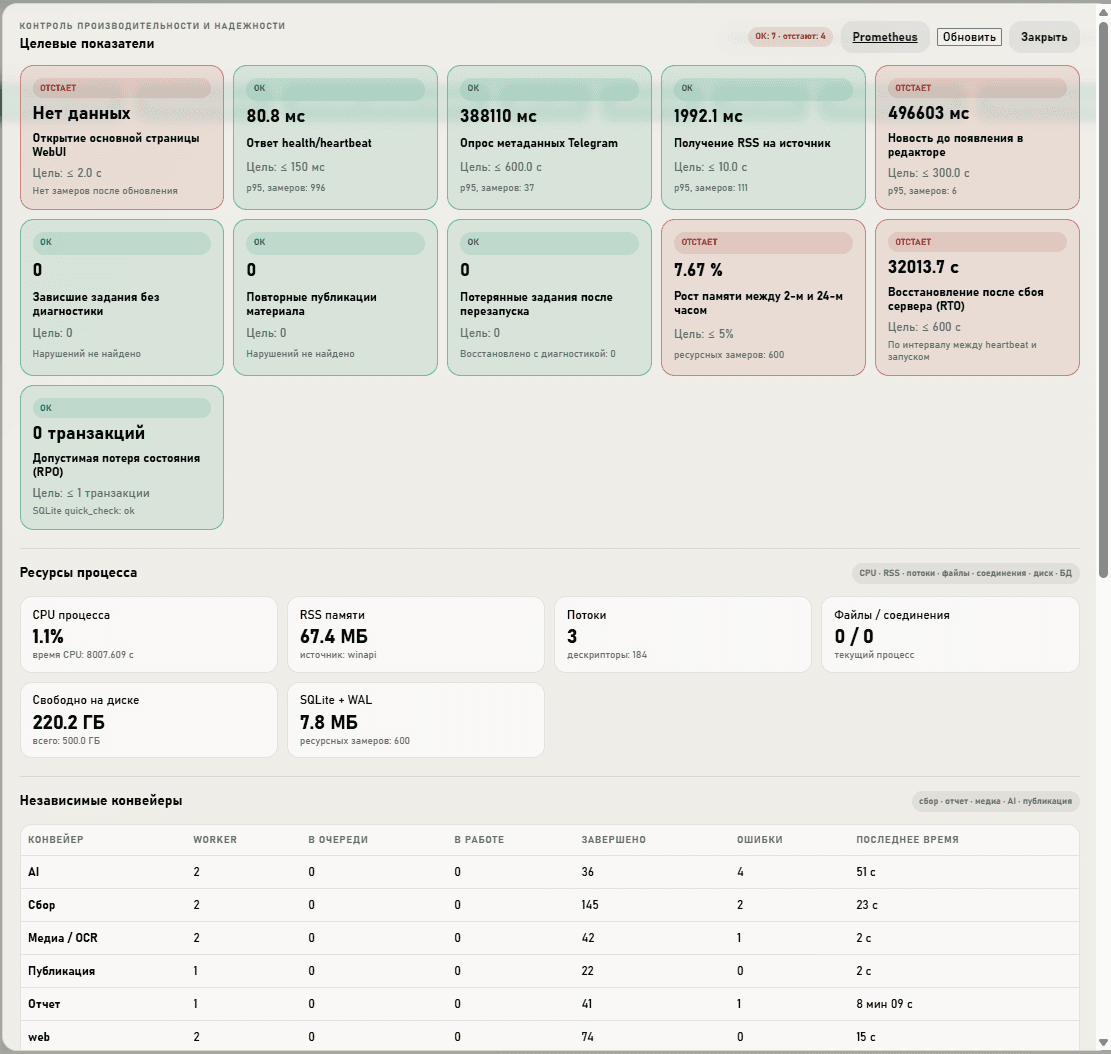Click the 'Ответ health/heartbeat' metric label
Image resolution: width=1111 pixels, height=1054 pixels.
pos(309,142)
